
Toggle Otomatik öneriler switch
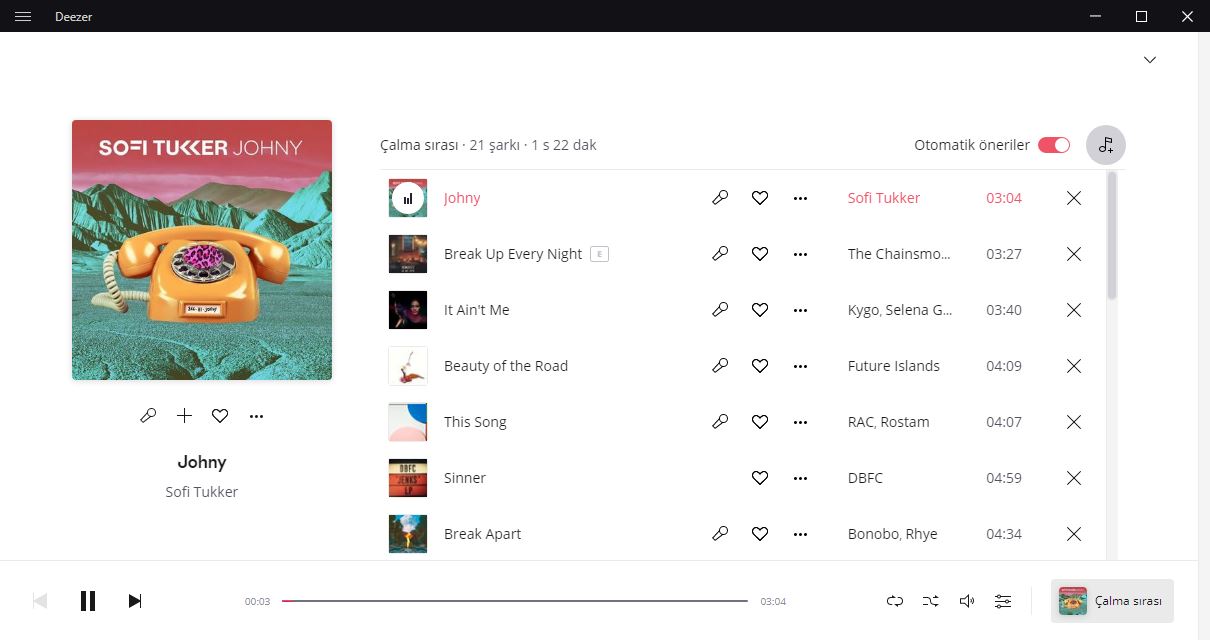(1054, 145)
